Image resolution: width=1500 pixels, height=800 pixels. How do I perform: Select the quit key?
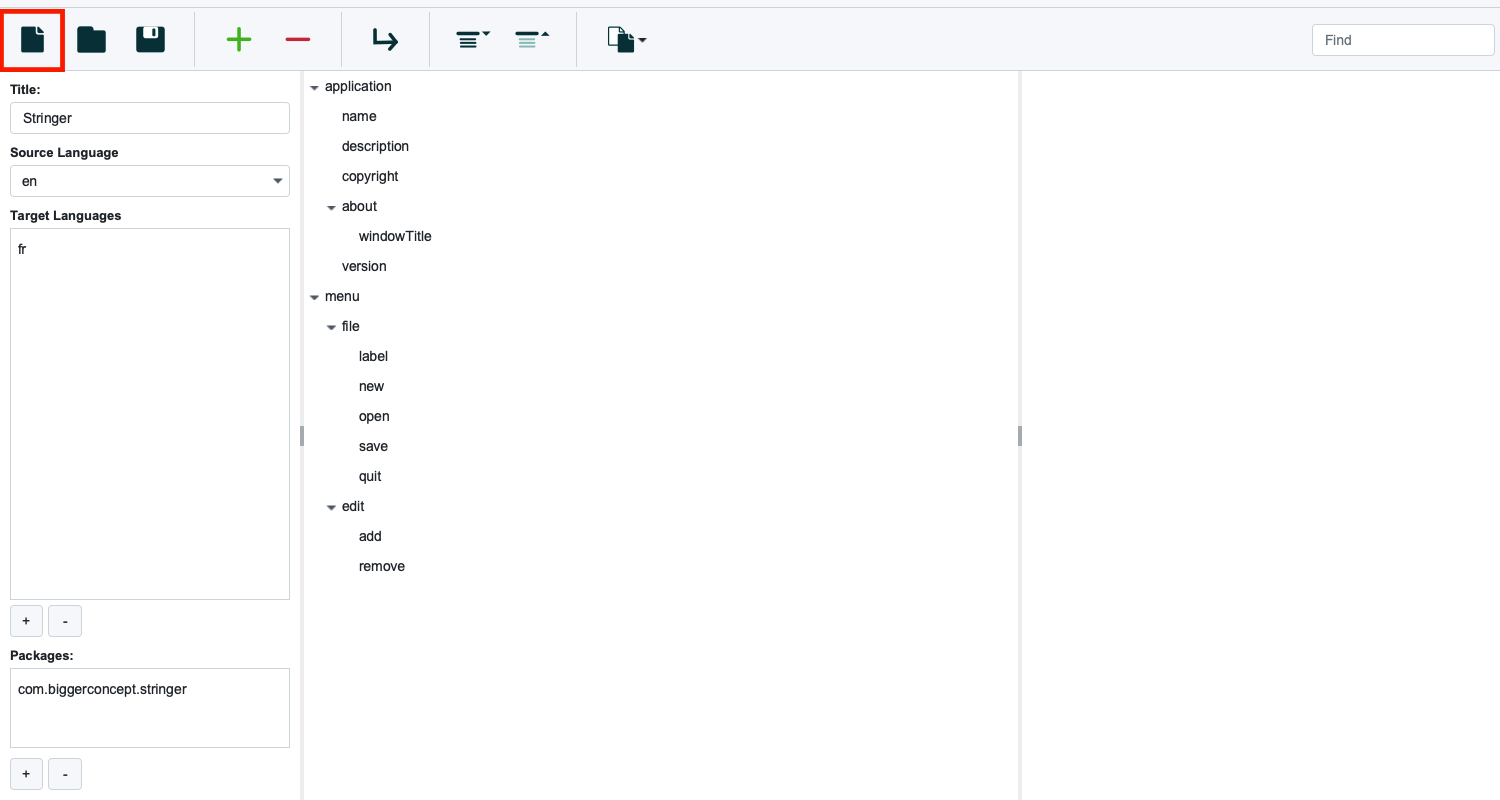pyautogui.click(x=370, y=476)
